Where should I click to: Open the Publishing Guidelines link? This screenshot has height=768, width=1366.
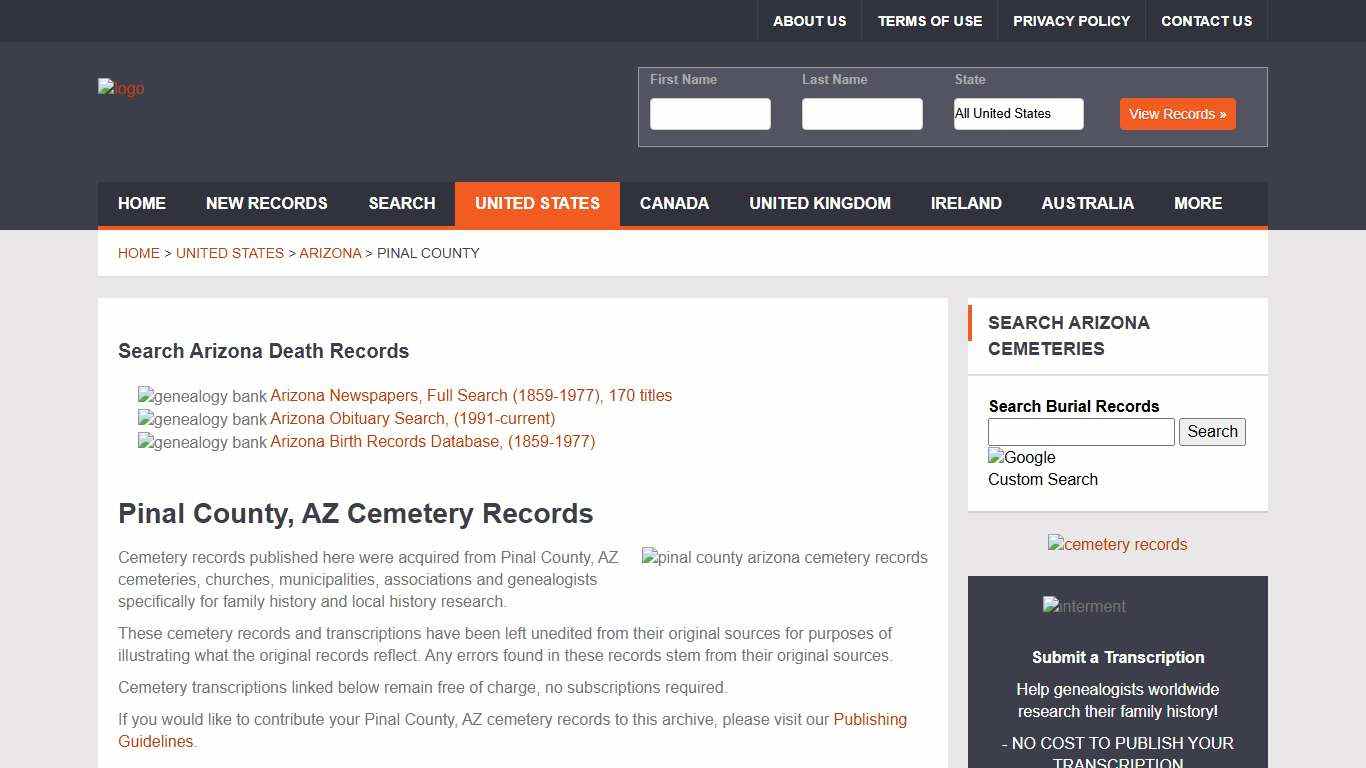click(x=868, y=719)
